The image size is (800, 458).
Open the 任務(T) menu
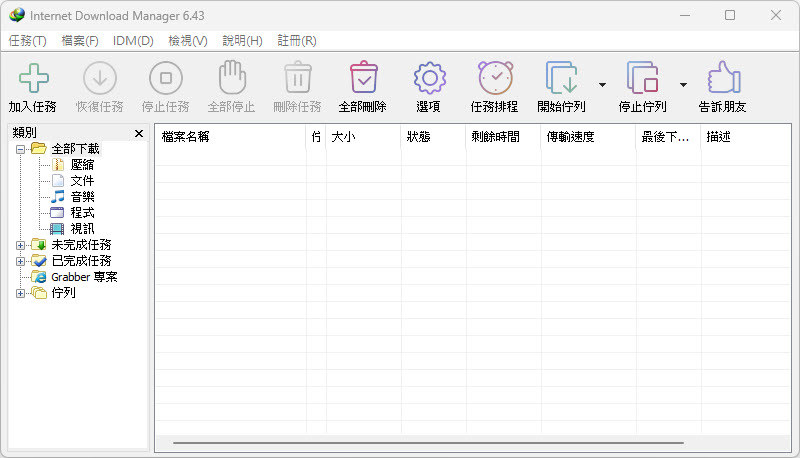(x=28, y=40)
